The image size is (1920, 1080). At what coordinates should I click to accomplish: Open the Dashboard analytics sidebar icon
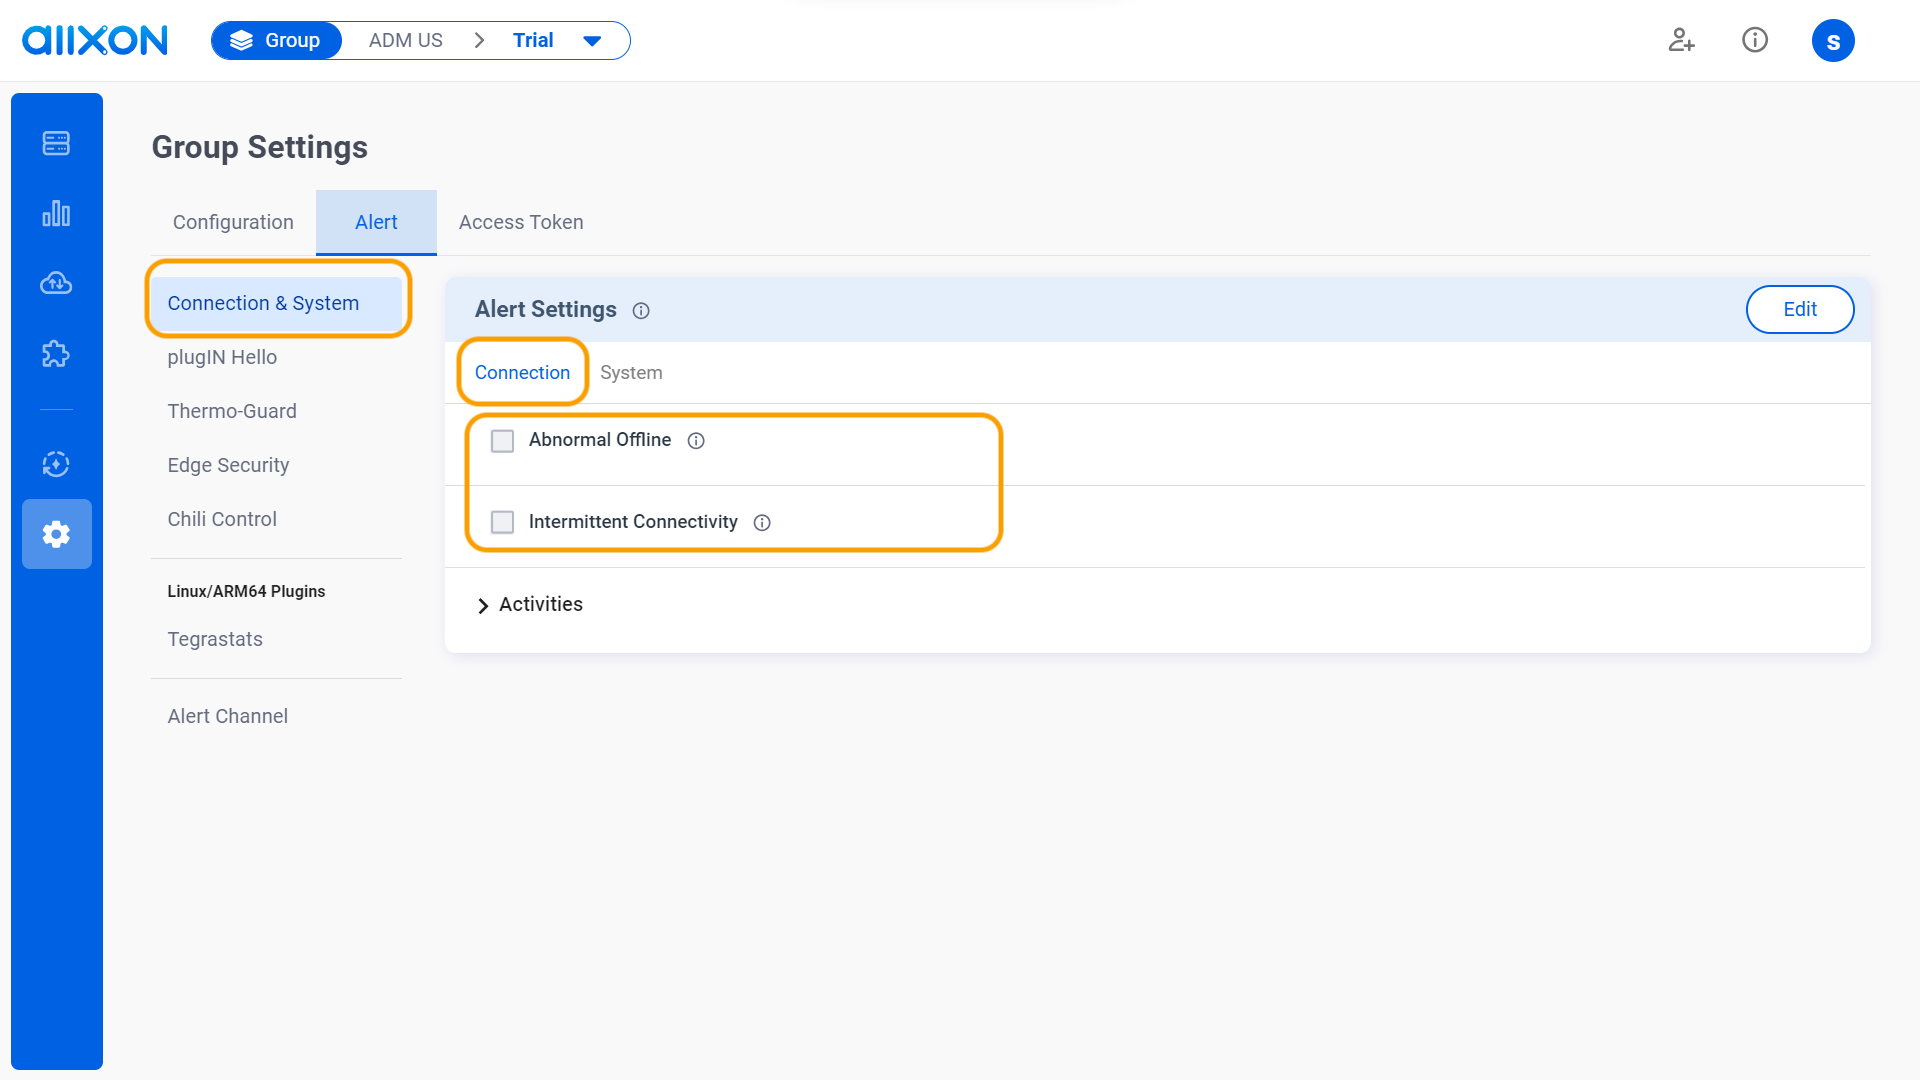click(56, 213)
